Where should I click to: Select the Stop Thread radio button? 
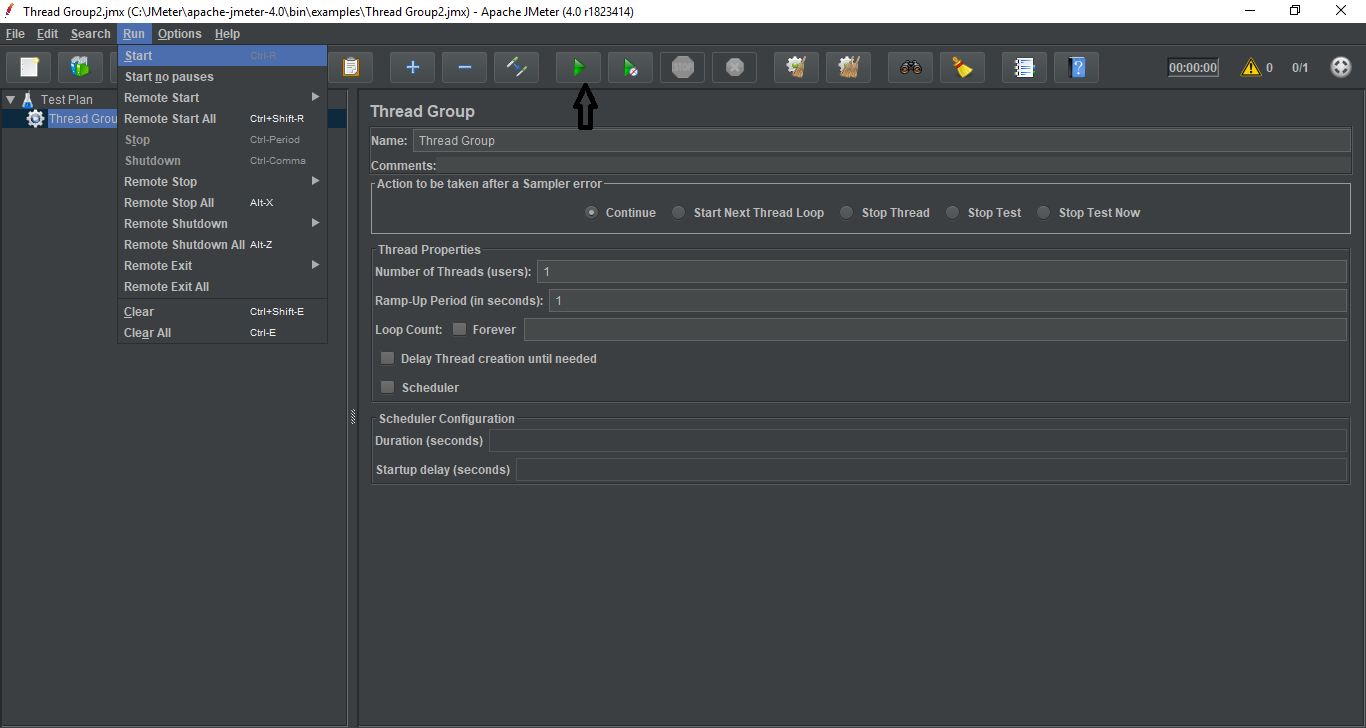(847, 213)
